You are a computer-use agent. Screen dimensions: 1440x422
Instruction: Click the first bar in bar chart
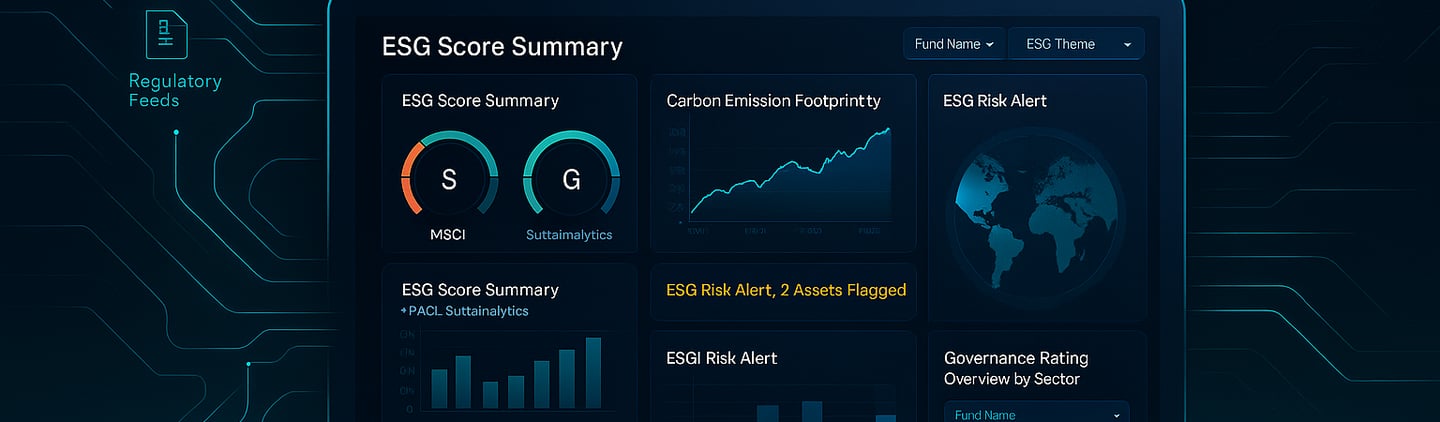coord(439,388)
